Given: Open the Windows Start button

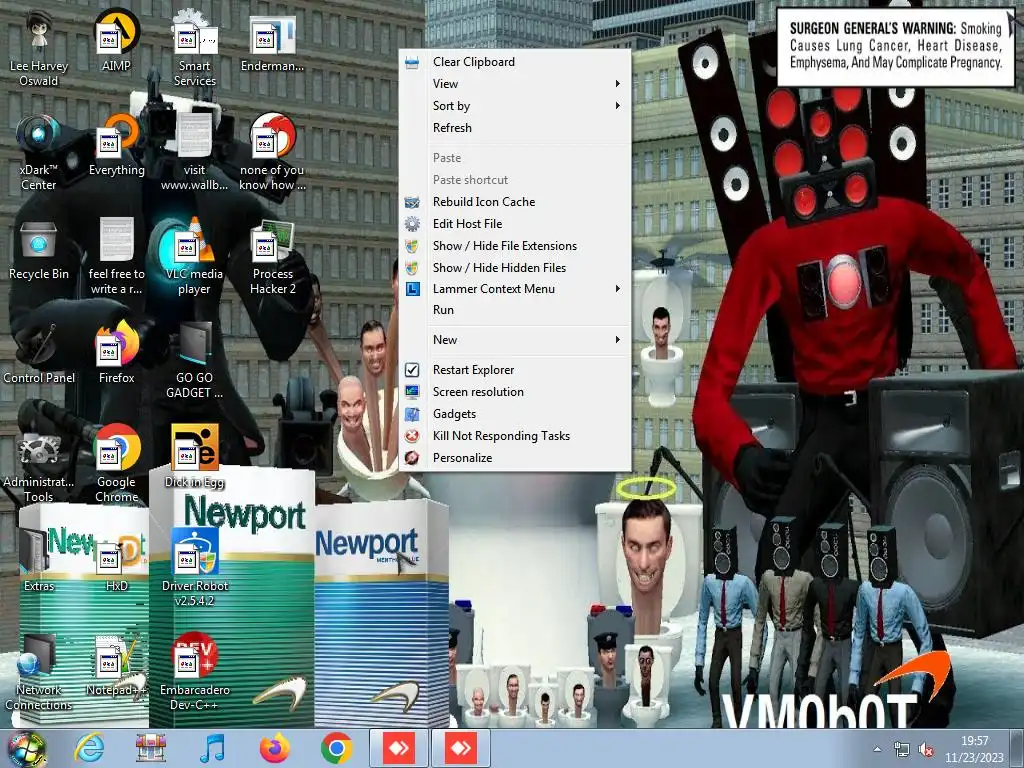Looking at the screenshot, I should (27, 748).
